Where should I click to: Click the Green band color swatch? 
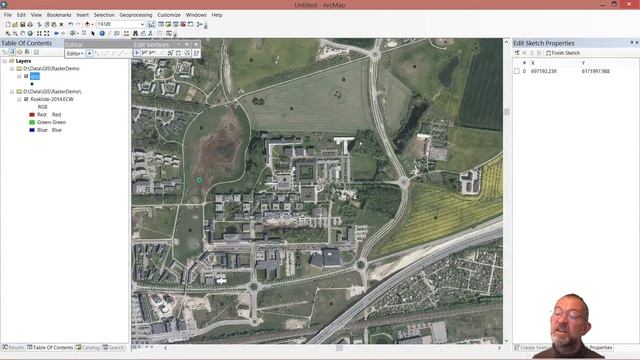click(32, 122)
